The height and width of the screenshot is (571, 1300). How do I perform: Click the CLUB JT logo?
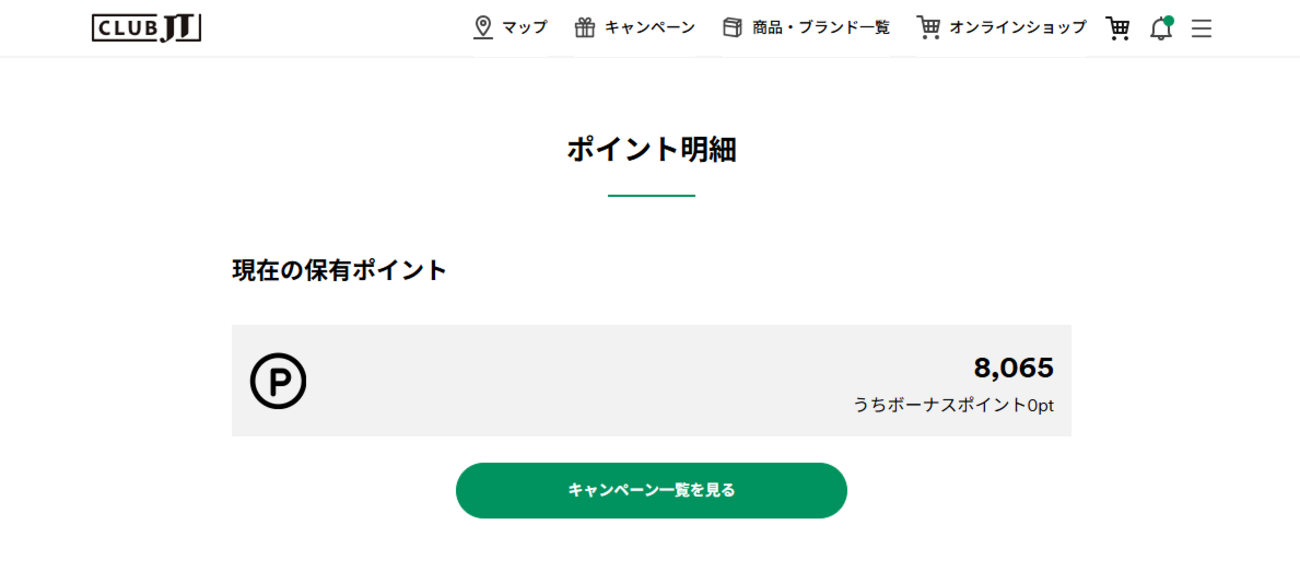[146, 28]
